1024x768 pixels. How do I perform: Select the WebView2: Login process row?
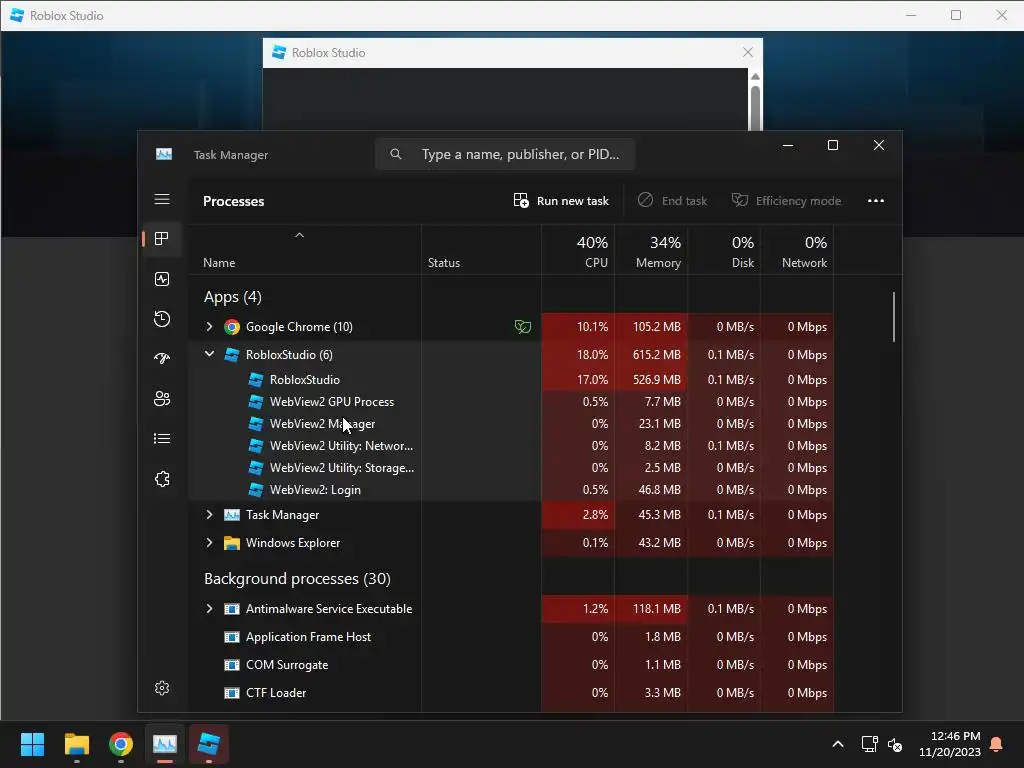(511, 490)
